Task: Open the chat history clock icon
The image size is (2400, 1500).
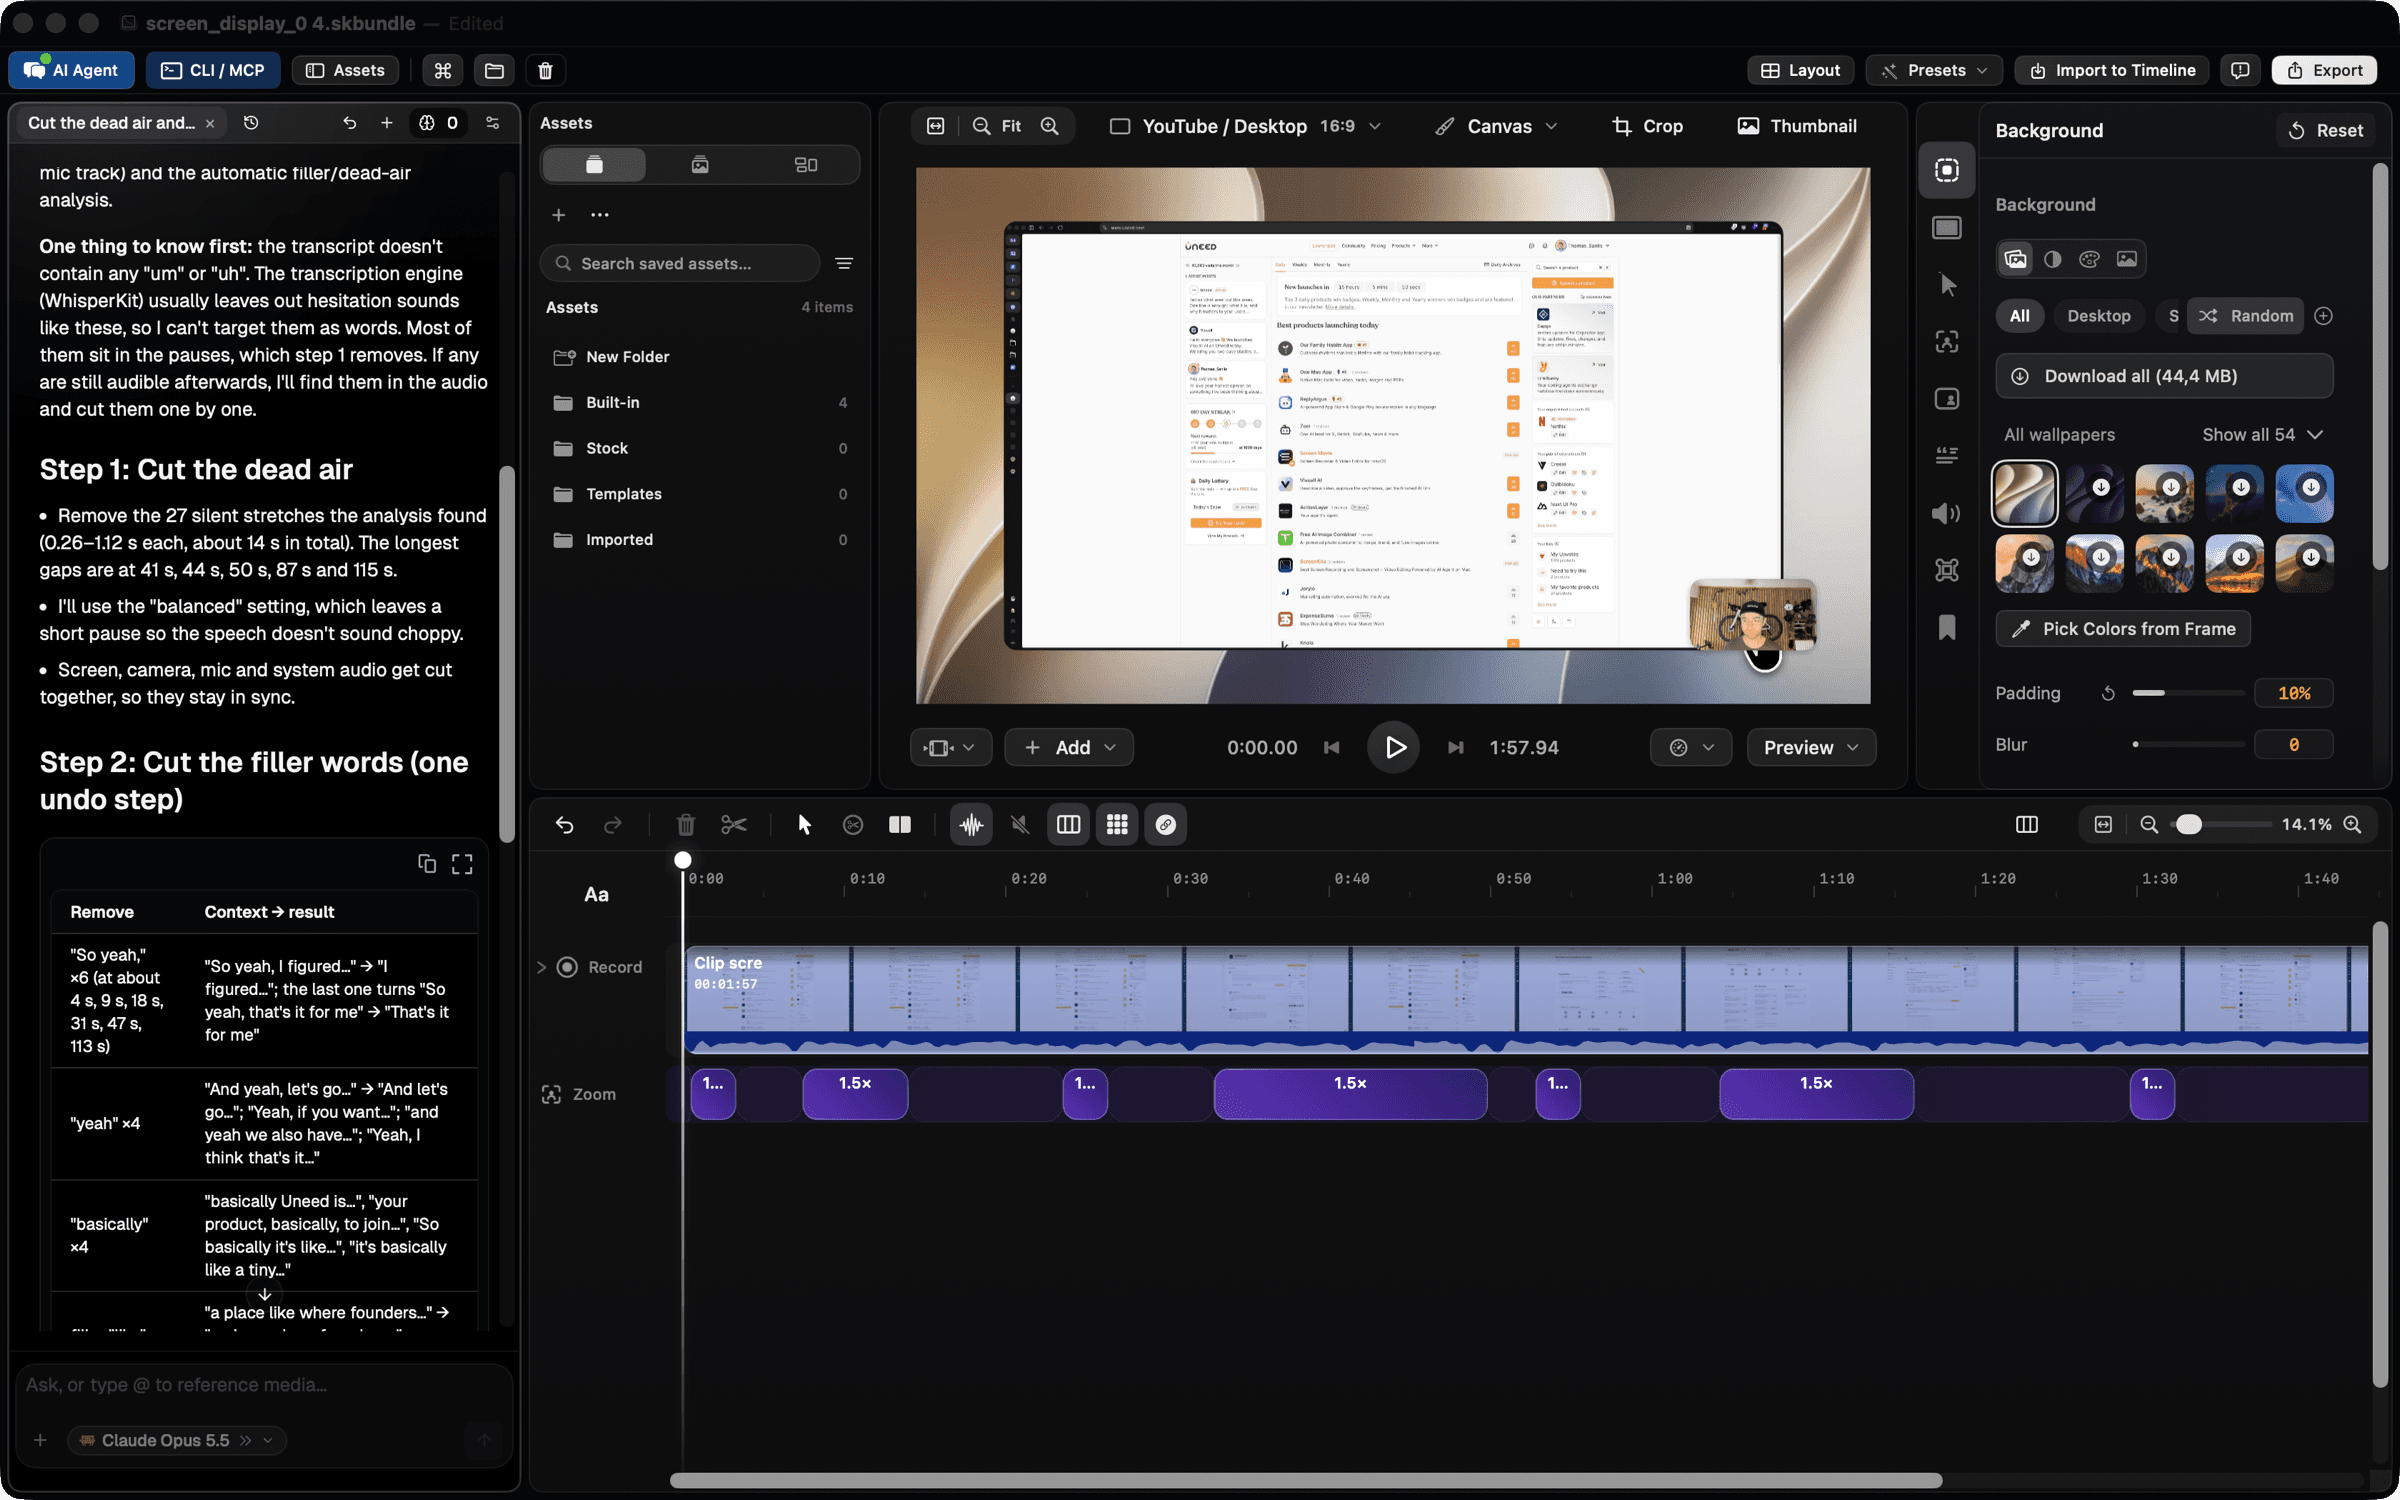Action: [251, 122]
